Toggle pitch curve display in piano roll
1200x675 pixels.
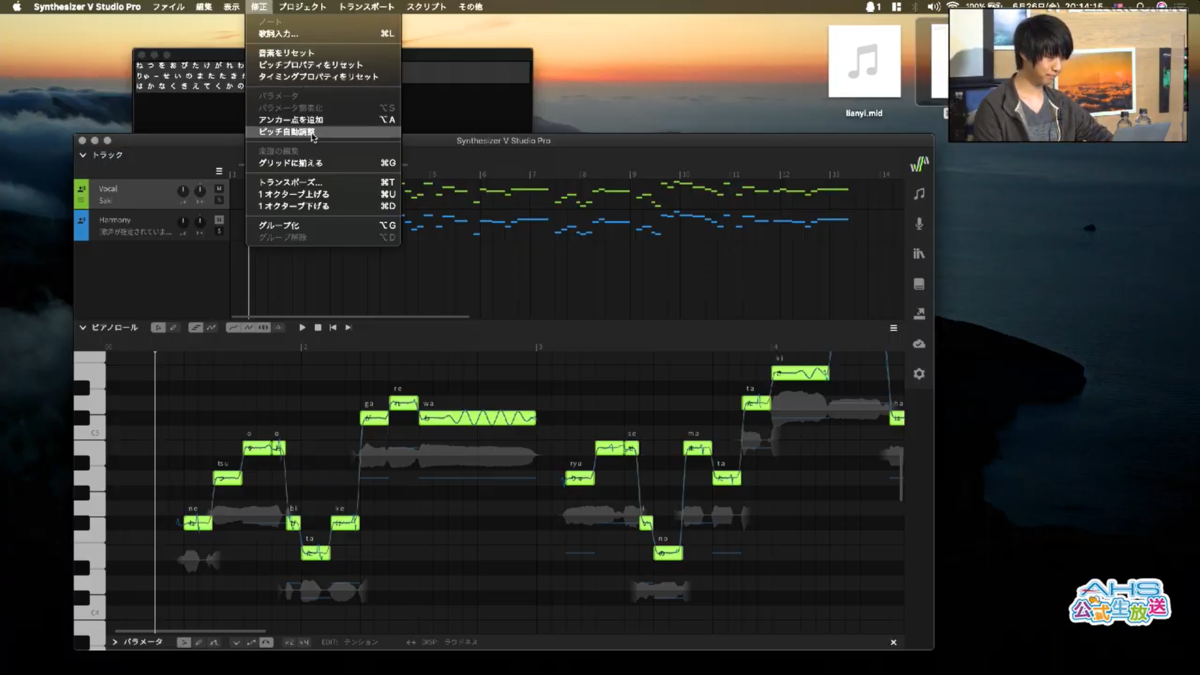tap(233, 328)
